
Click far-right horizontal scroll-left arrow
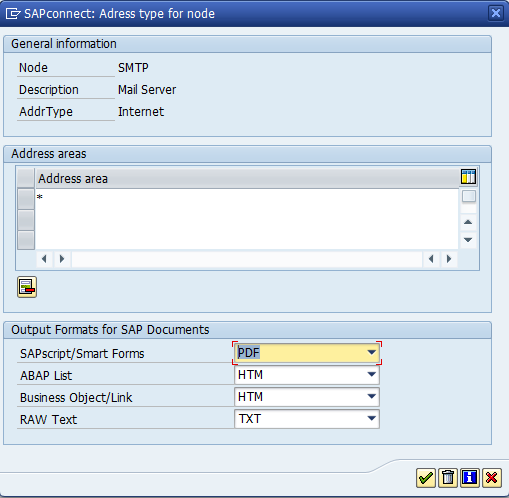coord(431,259)
